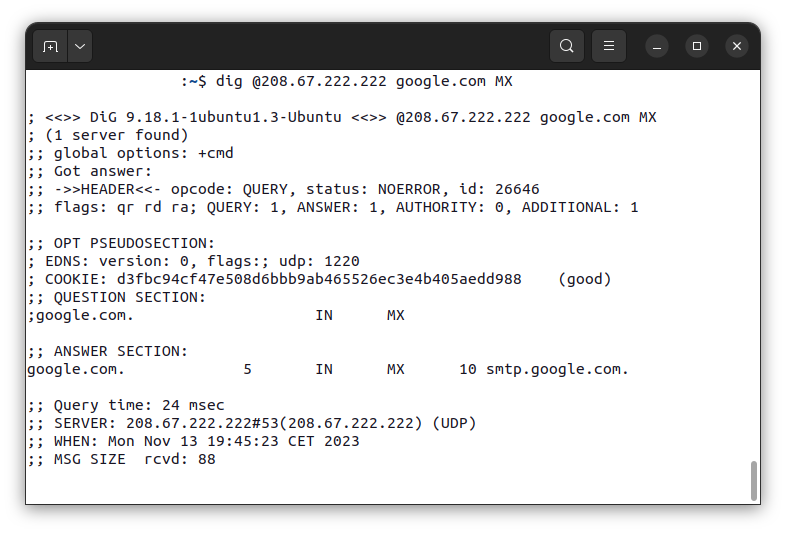Click the COOKIE hex string

(x=319, y=279)
